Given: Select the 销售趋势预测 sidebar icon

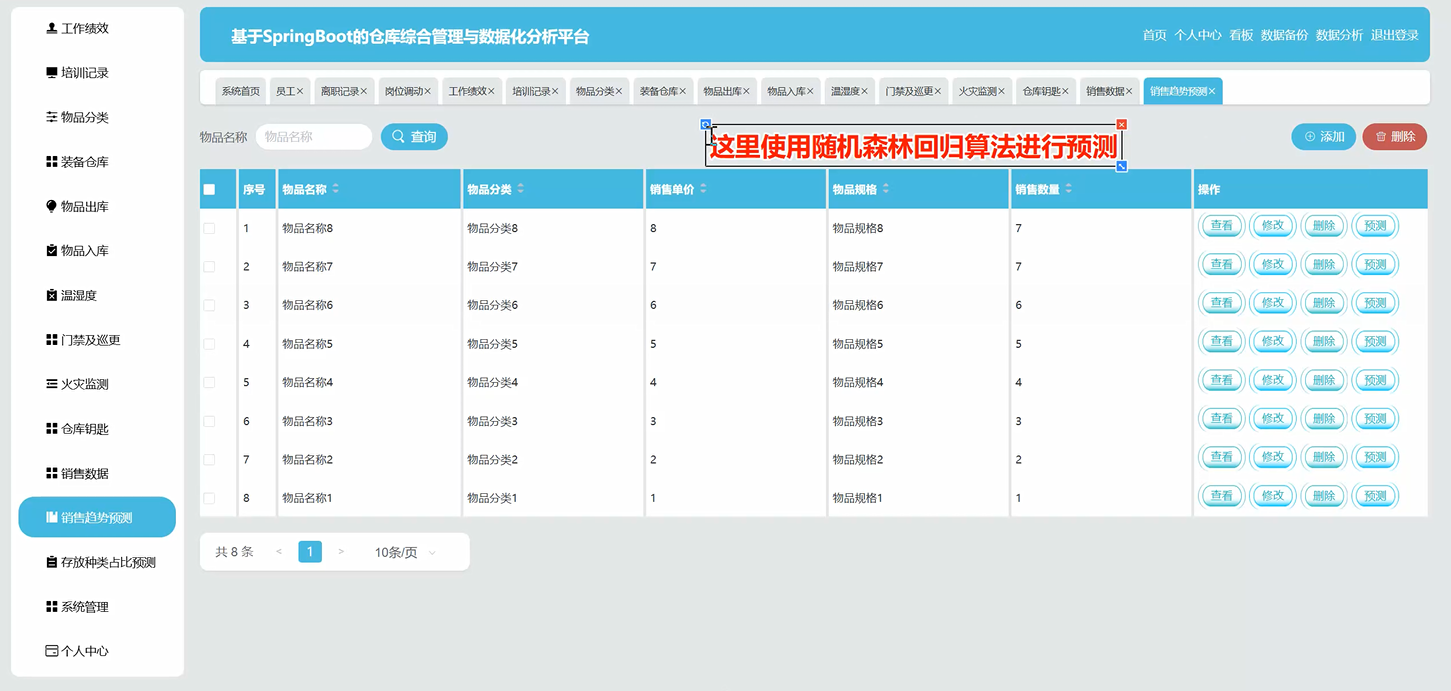Looking at the screenshot, I should coord(52,518).
